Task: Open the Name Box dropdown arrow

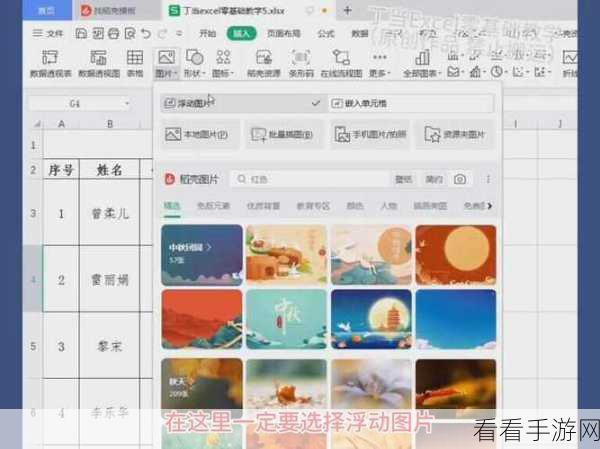Action: 127,103
